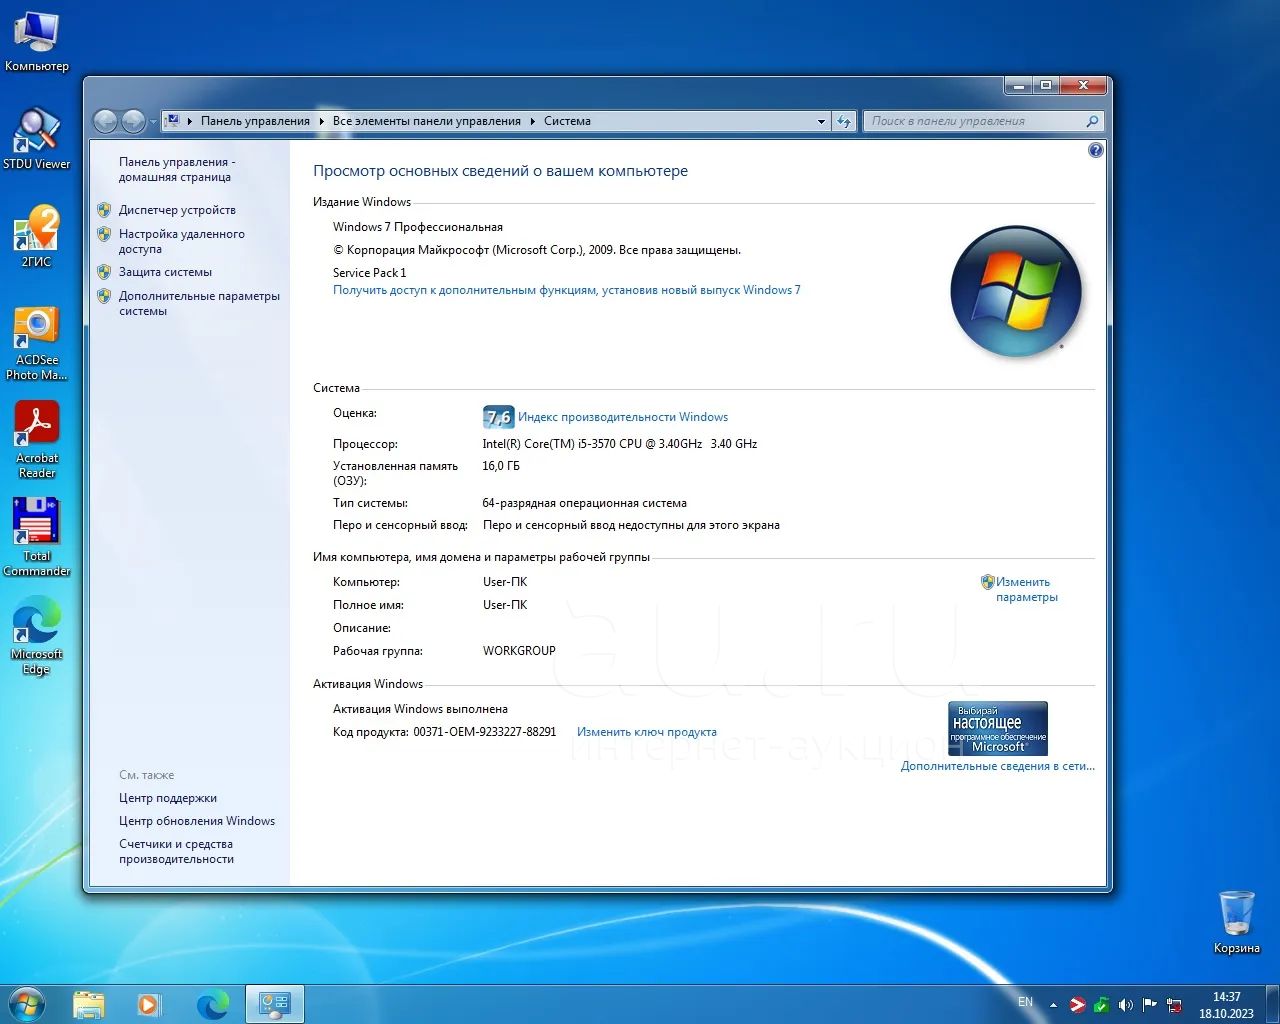Viewport: 1280px width, 1024px height.
Task: Open recent pages dropdown beside navigation arrows
Action: (x=153, y=121)
